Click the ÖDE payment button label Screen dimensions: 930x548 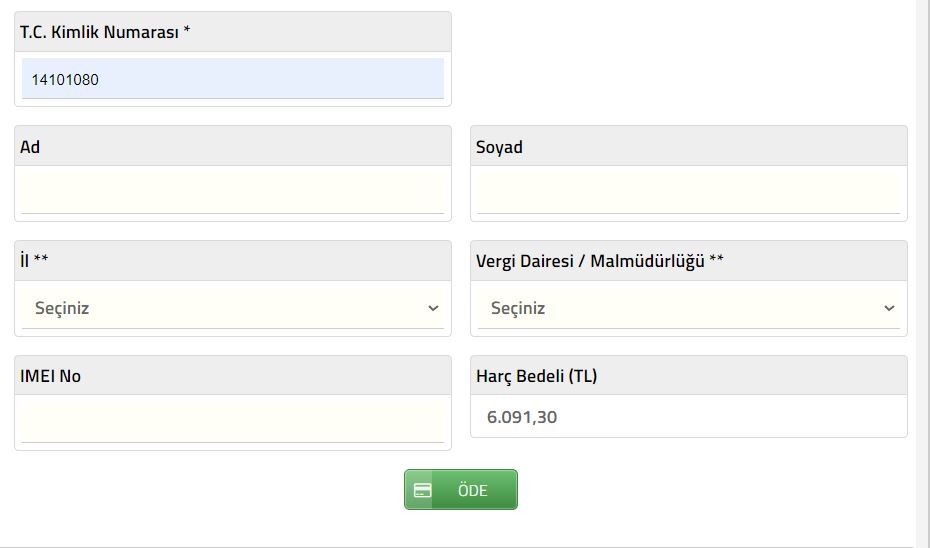tap(473, 490)
